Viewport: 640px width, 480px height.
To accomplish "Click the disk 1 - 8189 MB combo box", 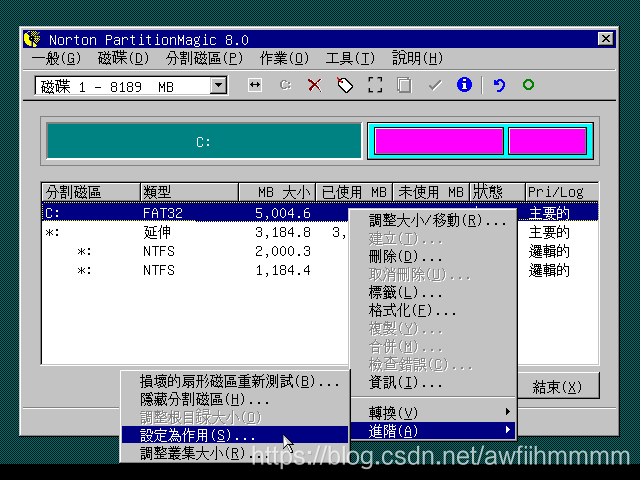I will click(131, 86).
